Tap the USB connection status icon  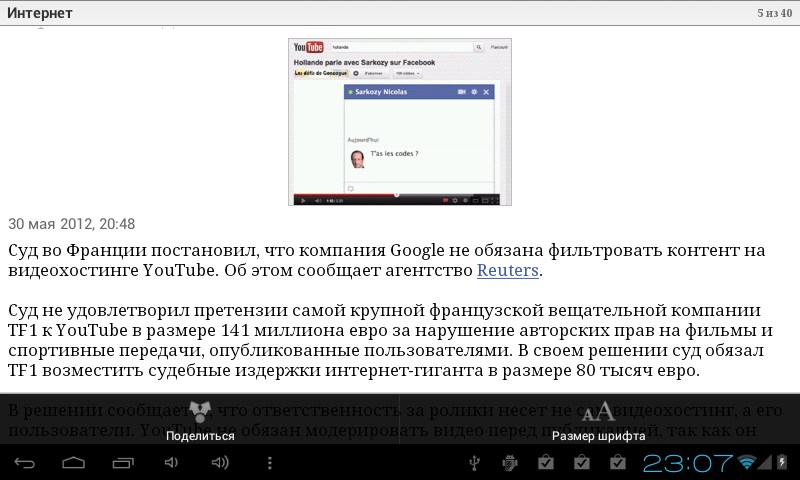pyautogui.click(x=475, y=463)
